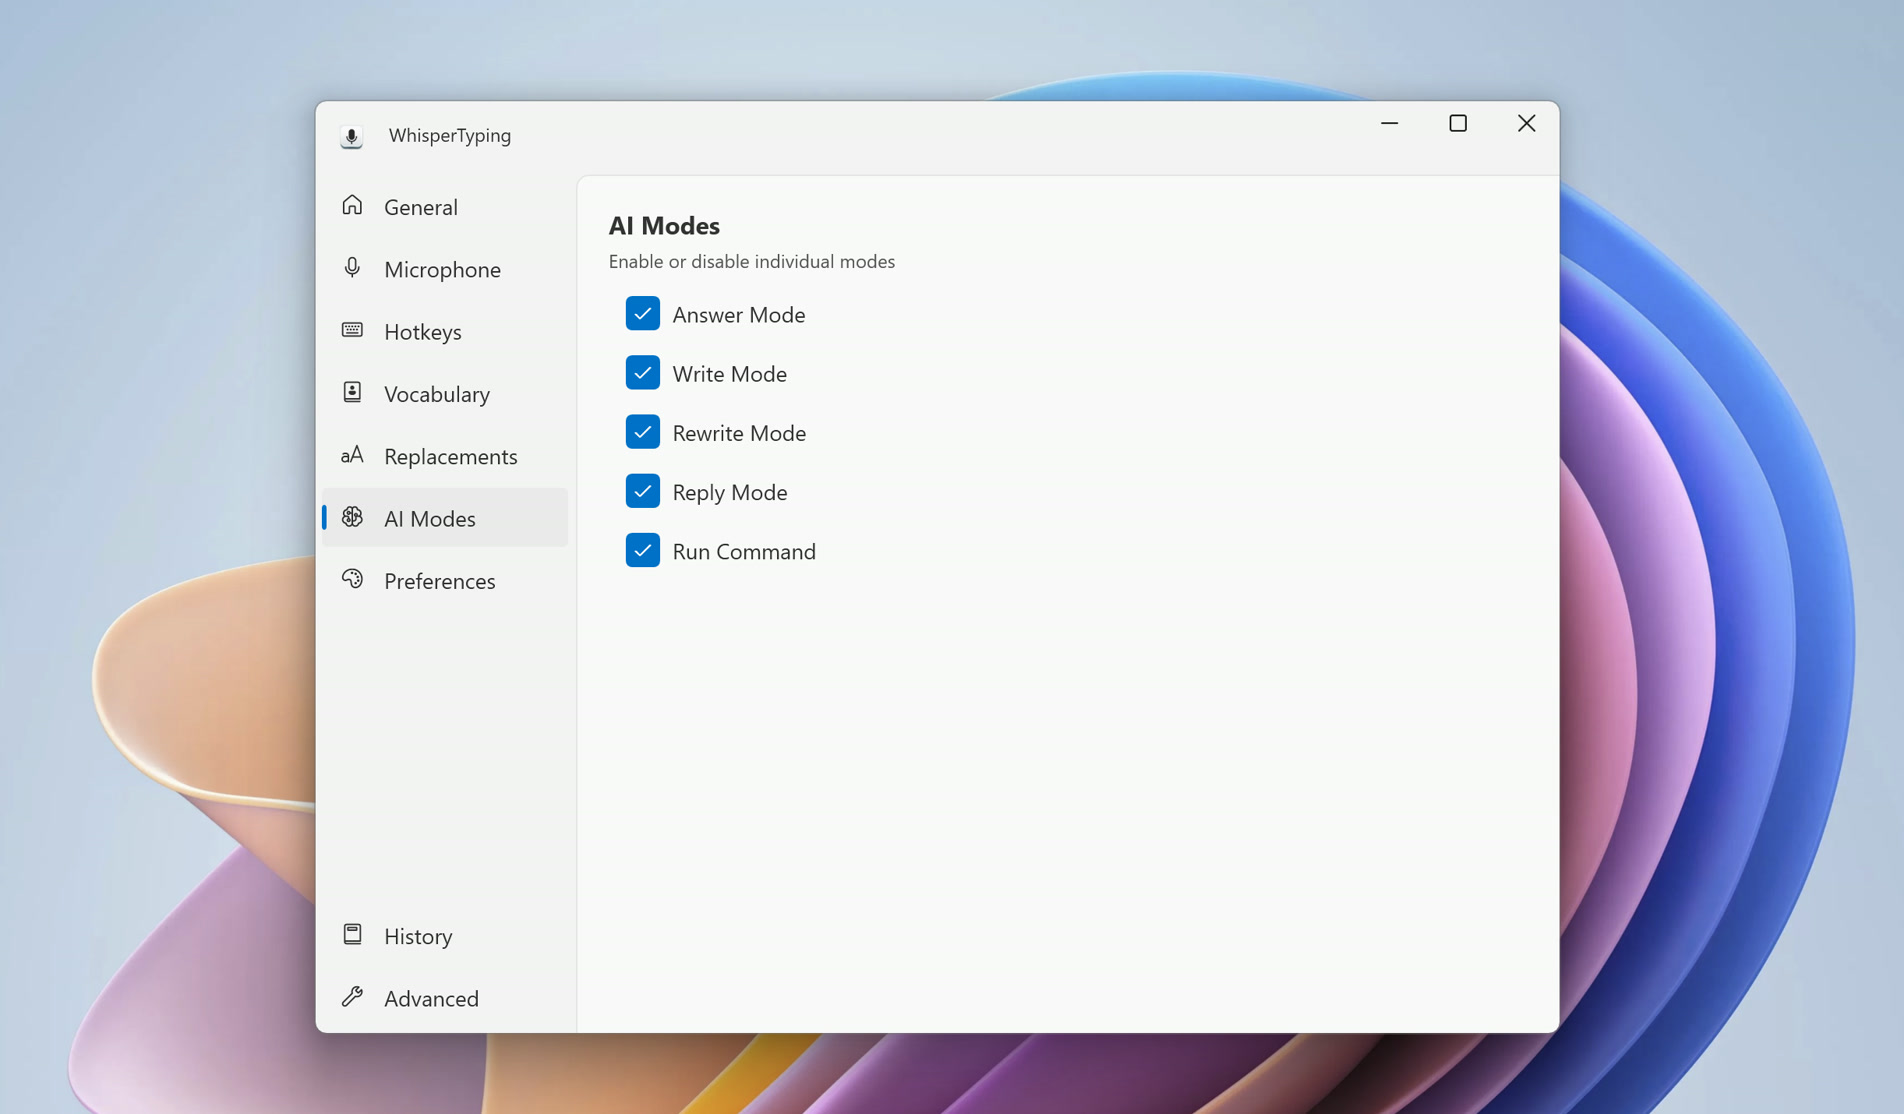Image resolution: width=1904 pixels, height=1114 pixels.
Task: Uncheck Write Mode
Action: [x=643, y=372]
